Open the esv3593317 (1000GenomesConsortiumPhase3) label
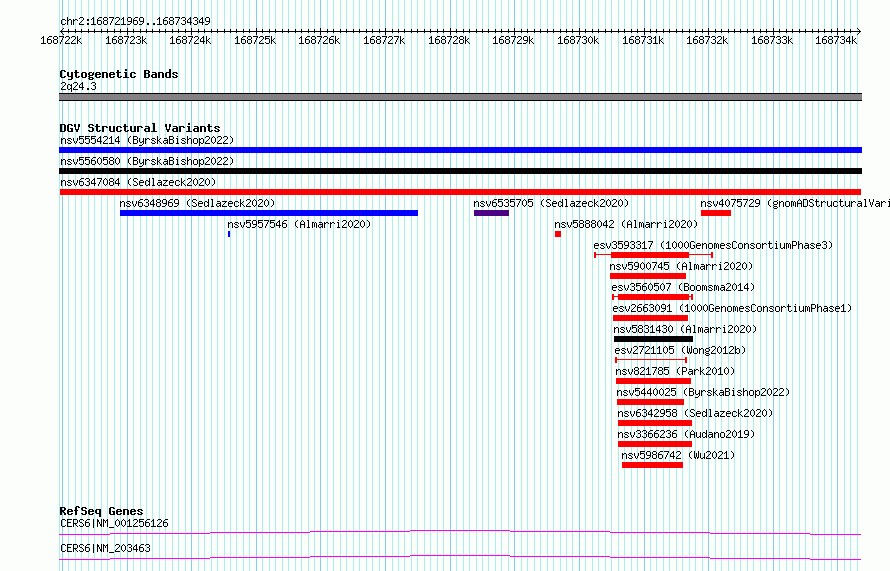 click(x=713, y=245)
